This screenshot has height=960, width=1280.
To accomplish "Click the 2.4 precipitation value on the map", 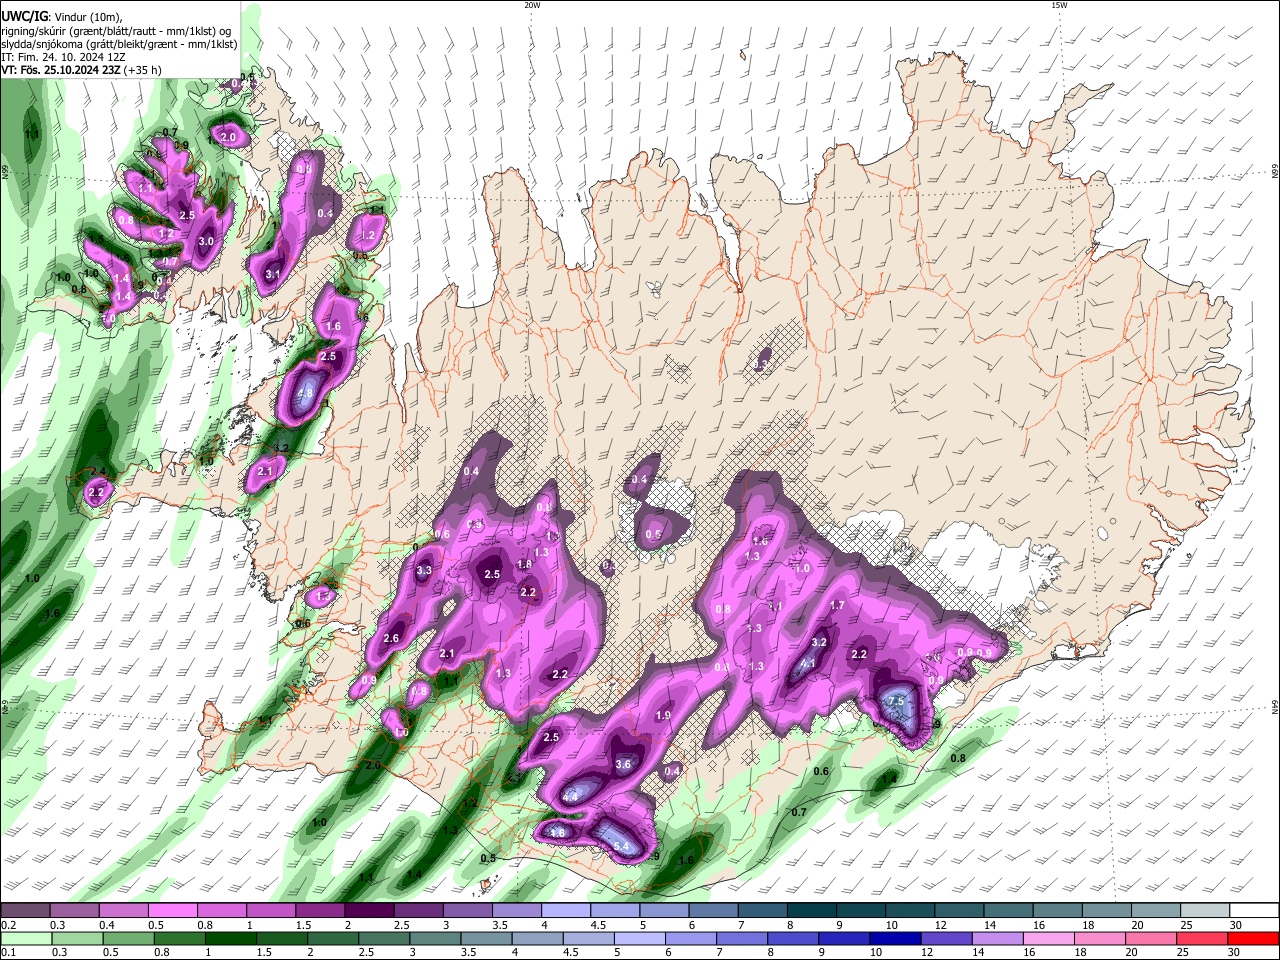I will click(99, 472).
